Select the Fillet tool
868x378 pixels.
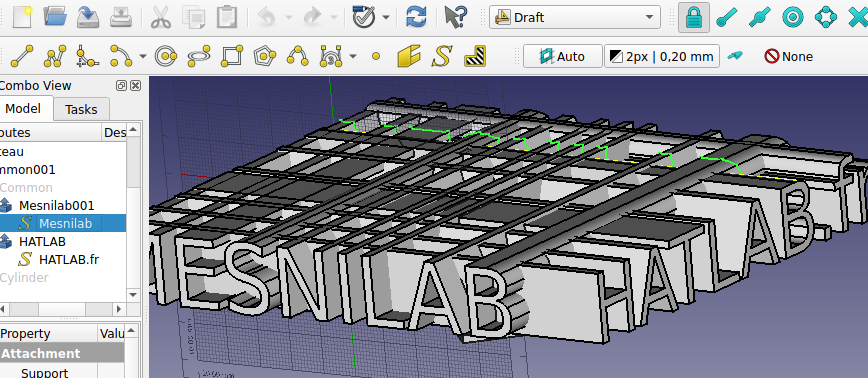point(87,56)
